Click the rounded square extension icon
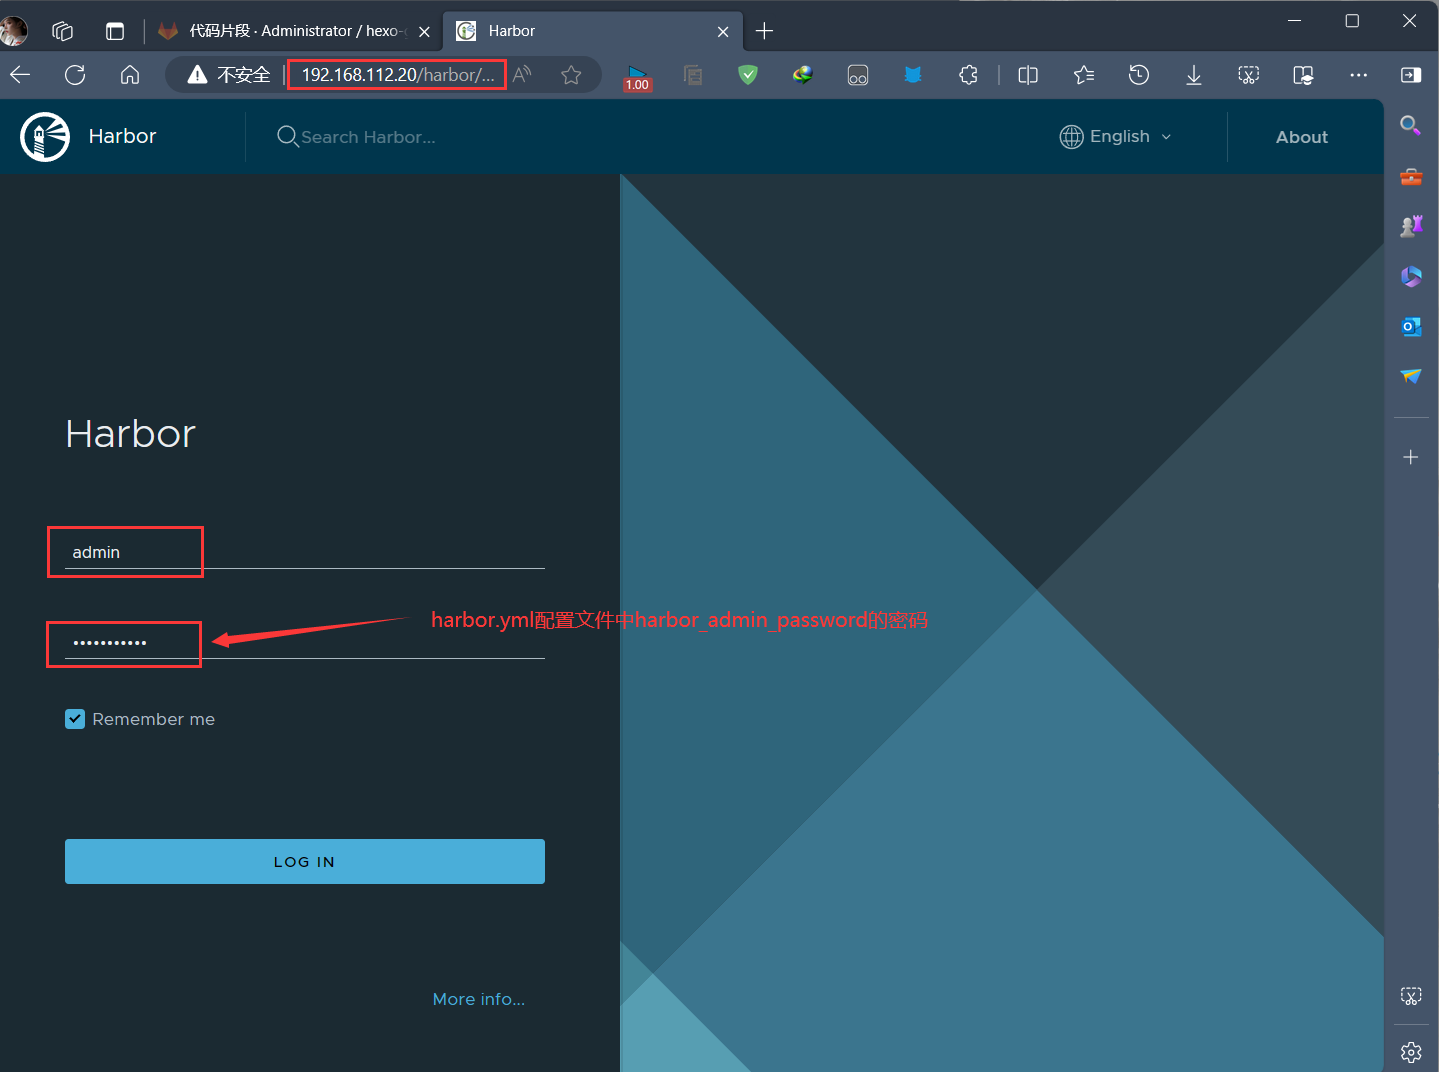This screenshot has width=1439, height=1072. click(x=858, y=75)
